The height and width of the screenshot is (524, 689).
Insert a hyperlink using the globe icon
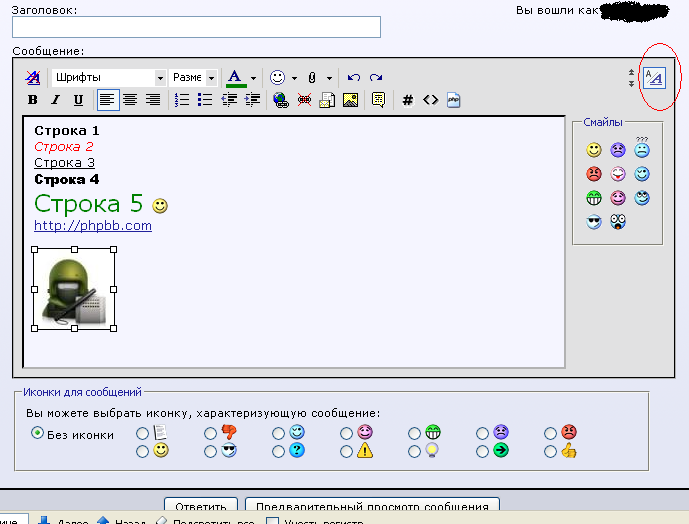(280, 100)
